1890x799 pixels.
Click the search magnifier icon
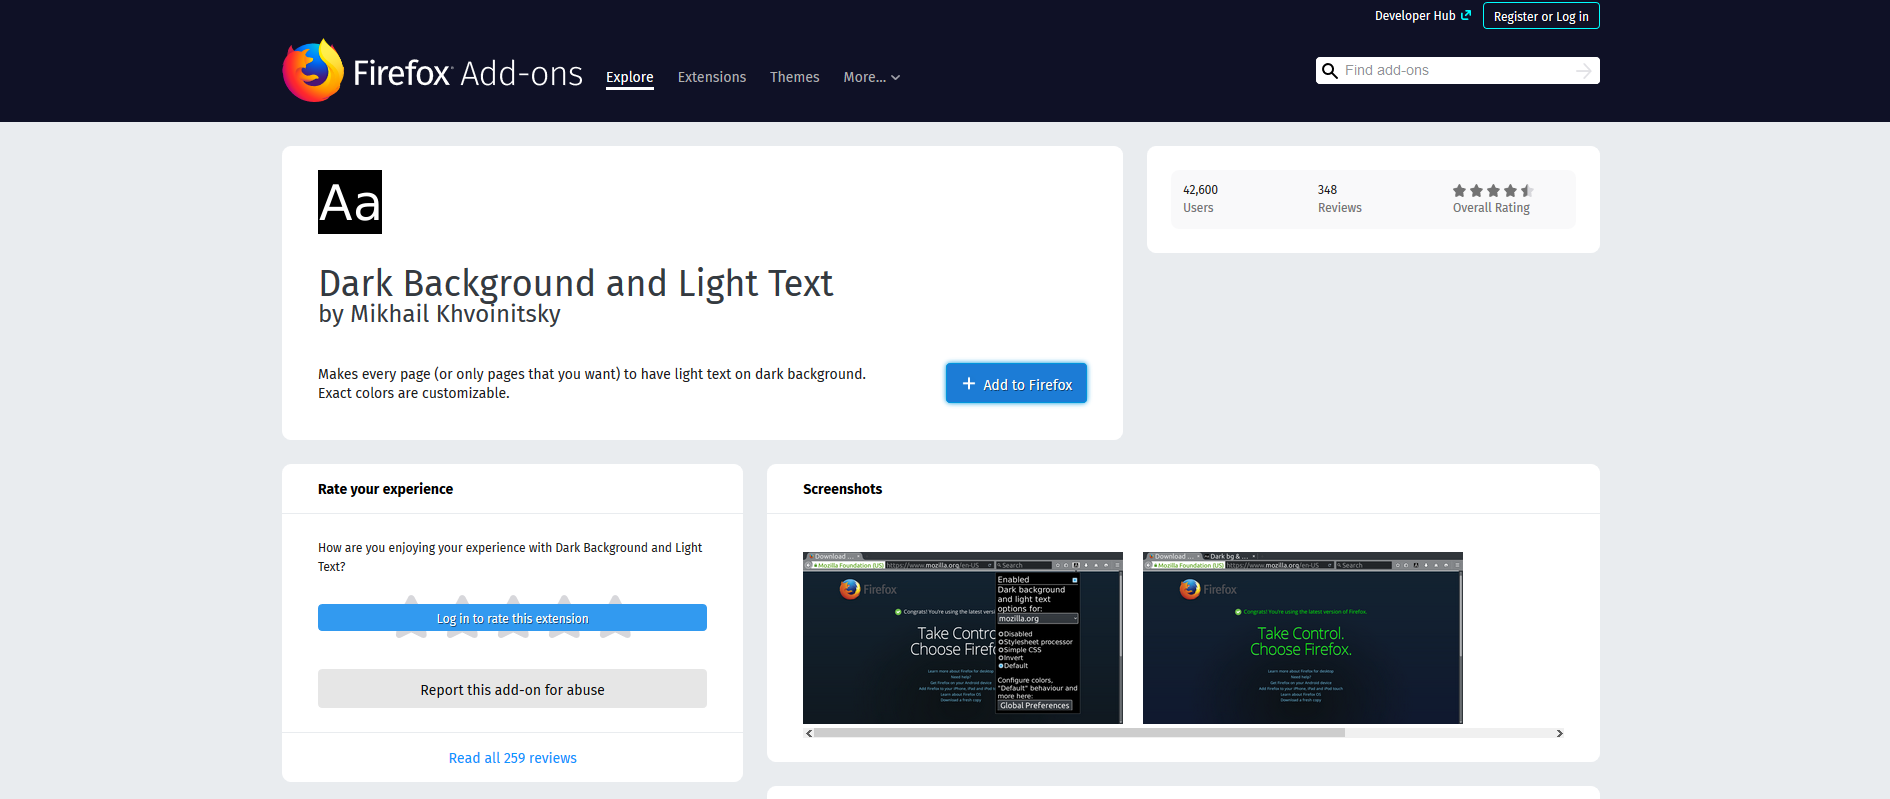coord(1330,71)
